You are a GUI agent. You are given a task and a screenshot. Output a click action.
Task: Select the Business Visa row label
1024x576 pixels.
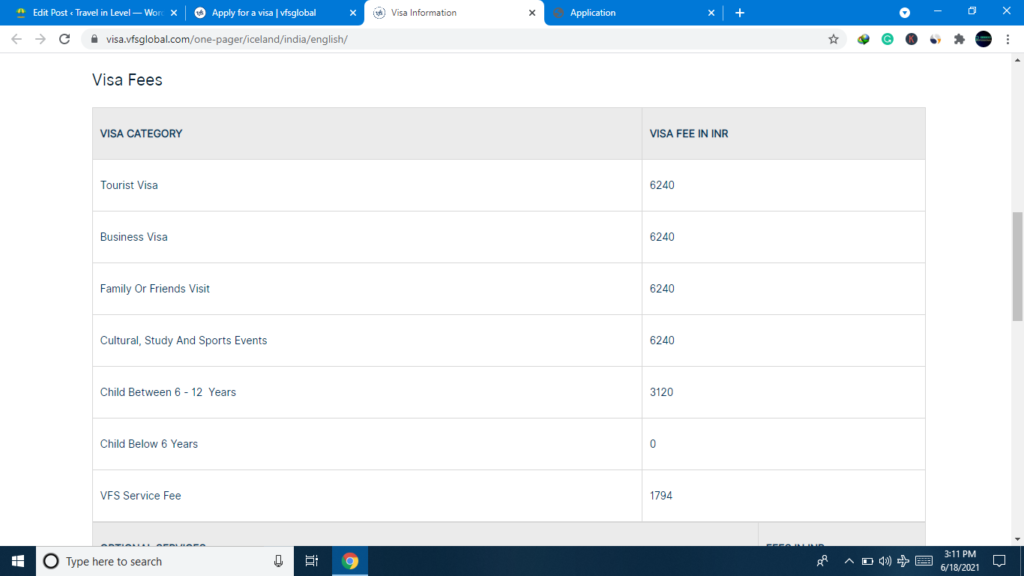pos(134,237)
